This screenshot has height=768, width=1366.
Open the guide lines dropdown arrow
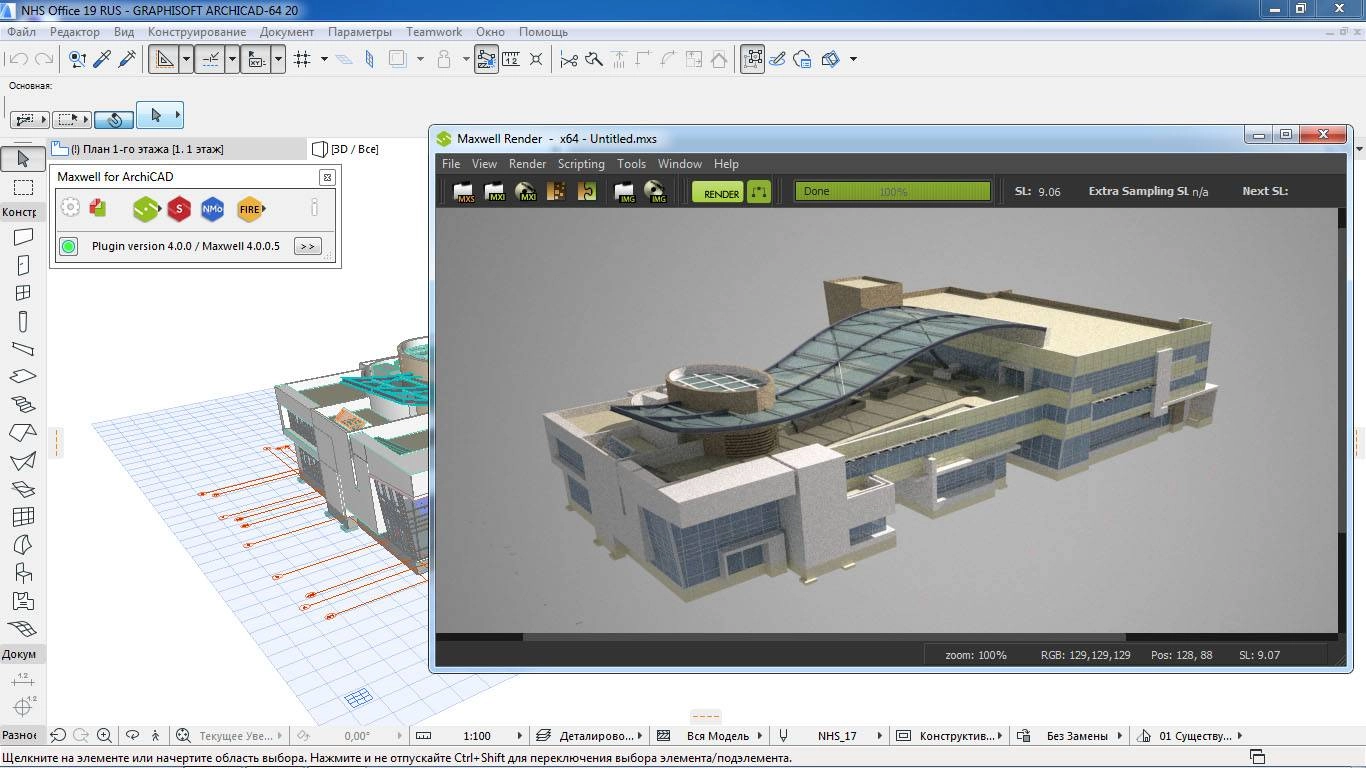(x=185, y=59)
